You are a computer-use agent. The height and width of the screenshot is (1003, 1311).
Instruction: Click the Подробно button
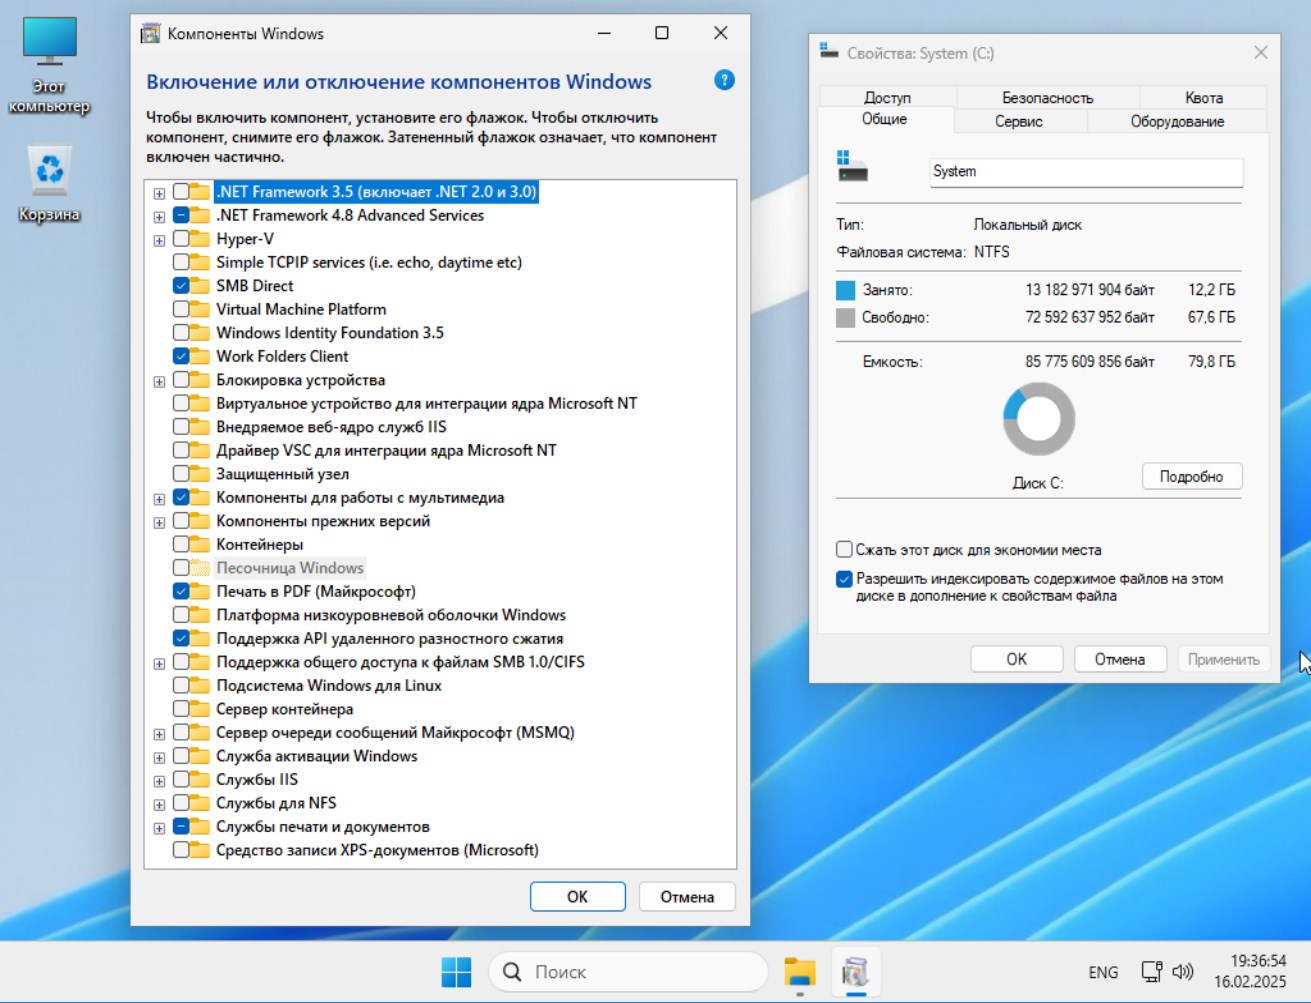1191,477
